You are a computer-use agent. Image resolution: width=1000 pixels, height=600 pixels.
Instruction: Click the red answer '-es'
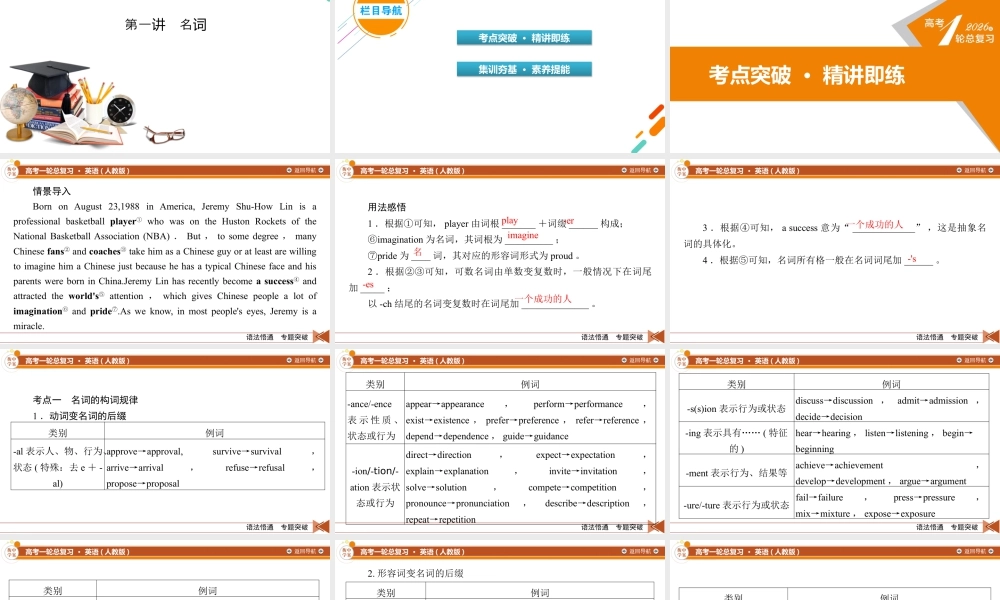(x=368, y=284)
